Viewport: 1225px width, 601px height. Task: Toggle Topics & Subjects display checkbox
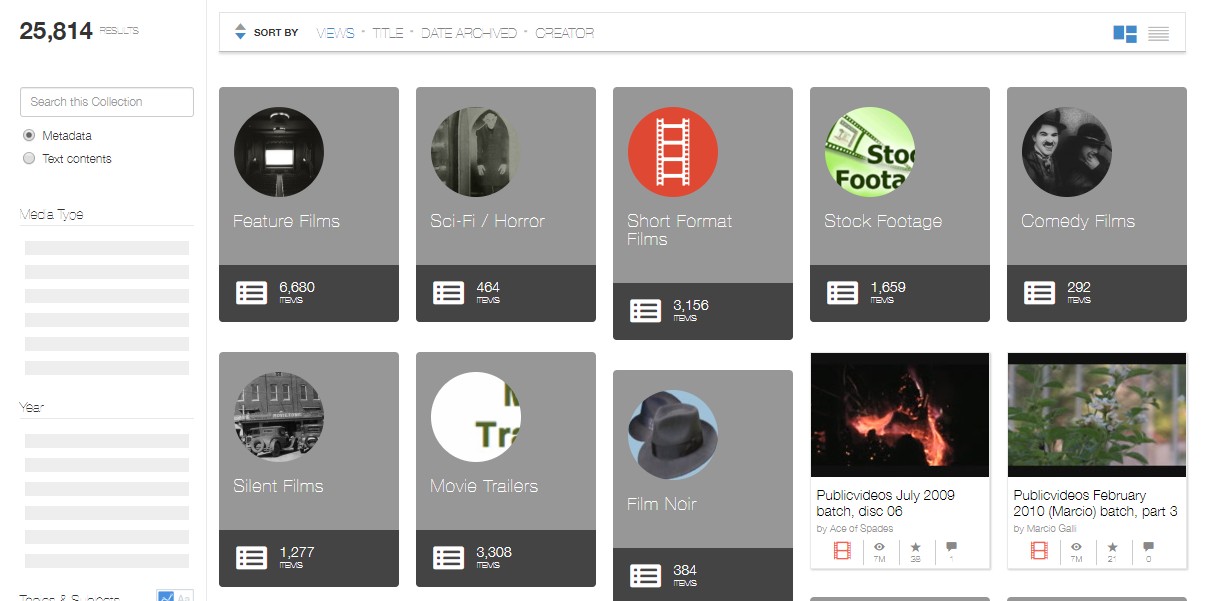tap(166, 596)
